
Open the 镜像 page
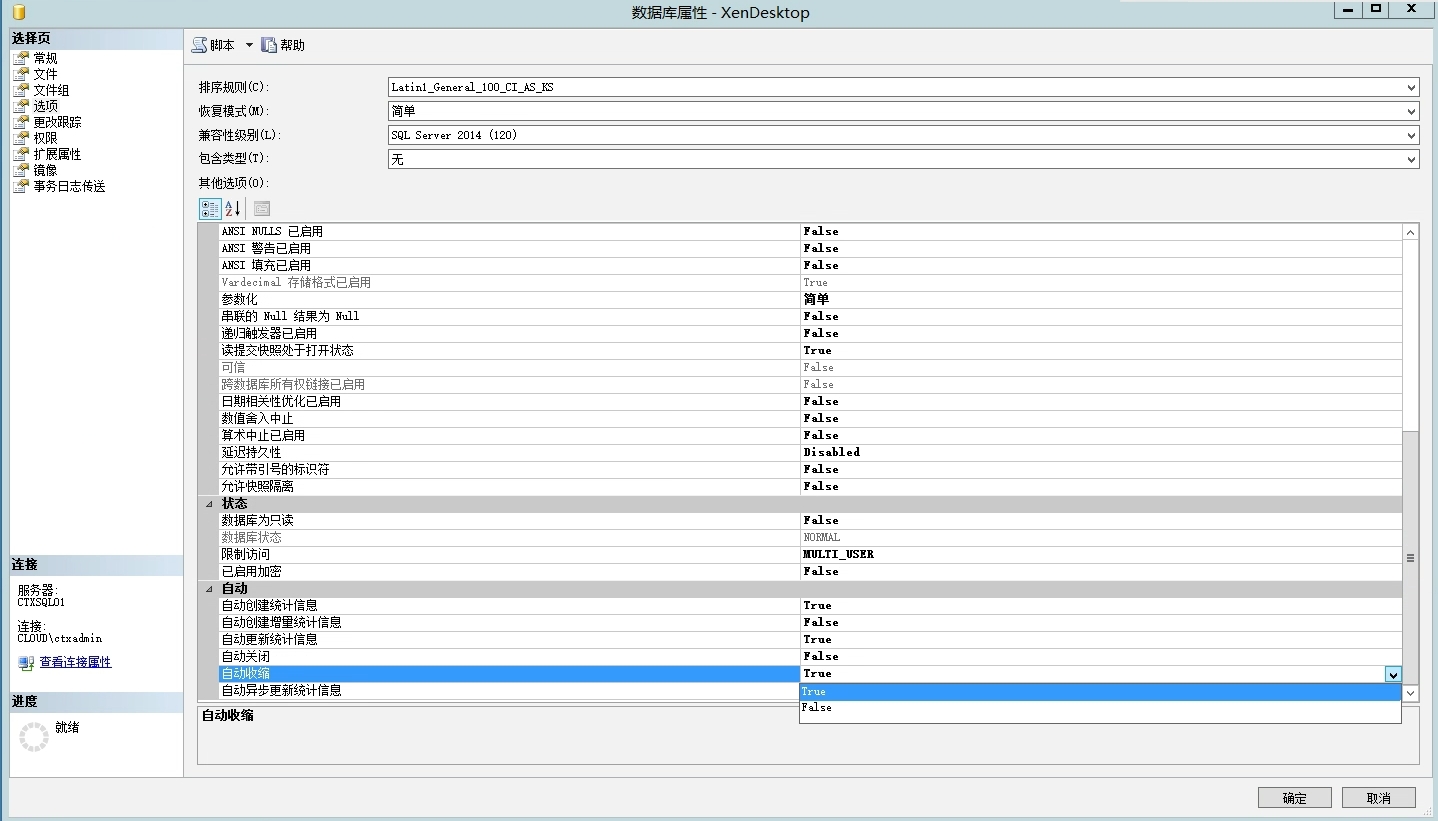tap(45, 170)
